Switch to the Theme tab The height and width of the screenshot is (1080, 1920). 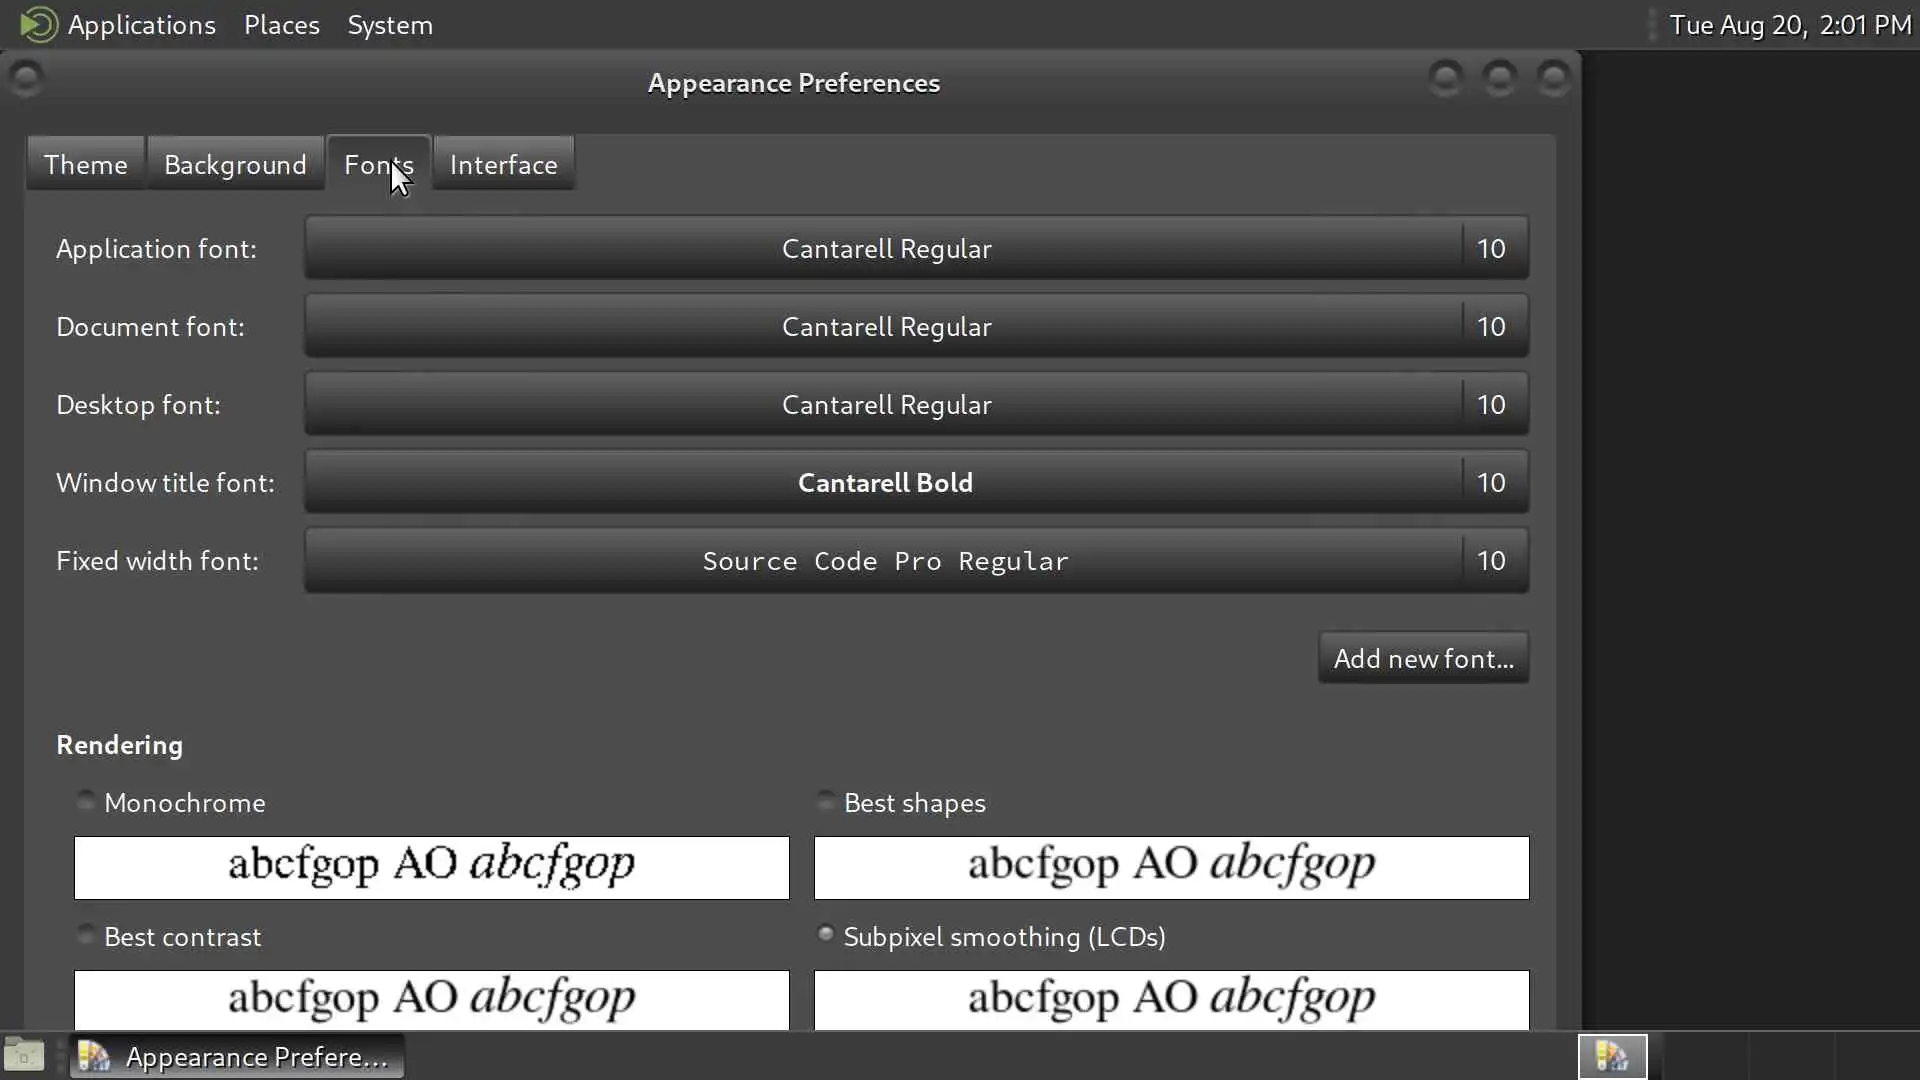86,164
